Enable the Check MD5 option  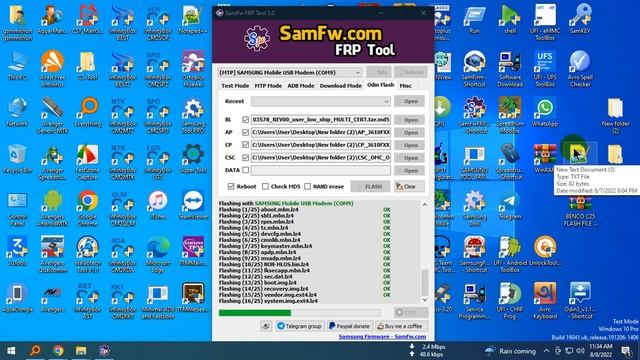(265, 186)
